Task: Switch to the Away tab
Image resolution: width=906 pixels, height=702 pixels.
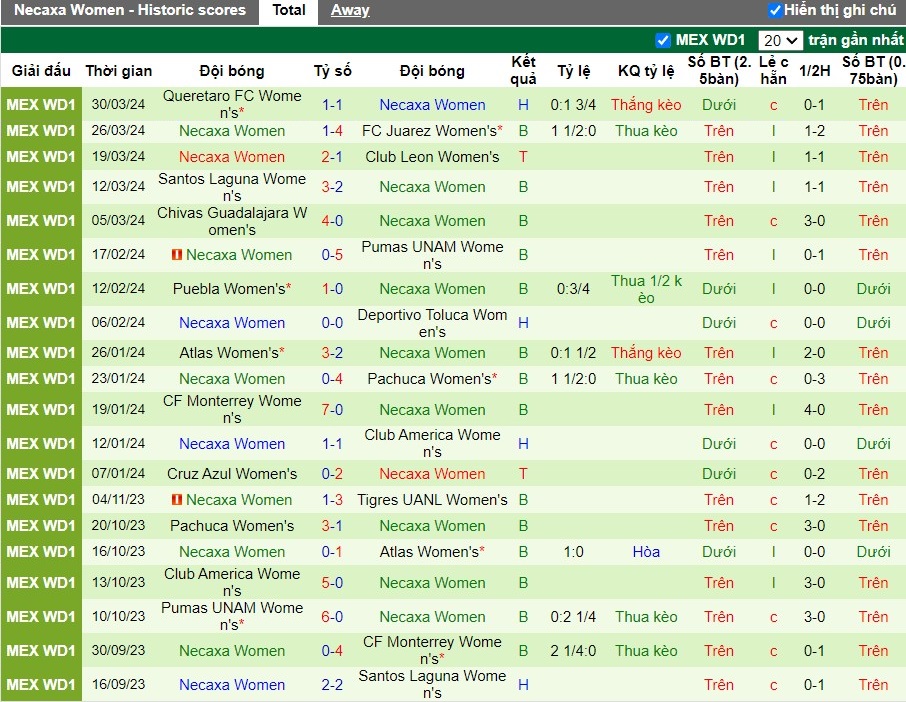Action: click(x=350, y=10)
